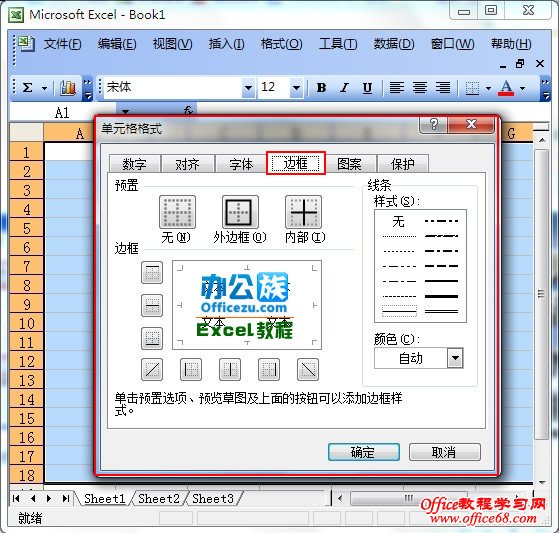Open the 帮助(H) menu

point(511,44)
